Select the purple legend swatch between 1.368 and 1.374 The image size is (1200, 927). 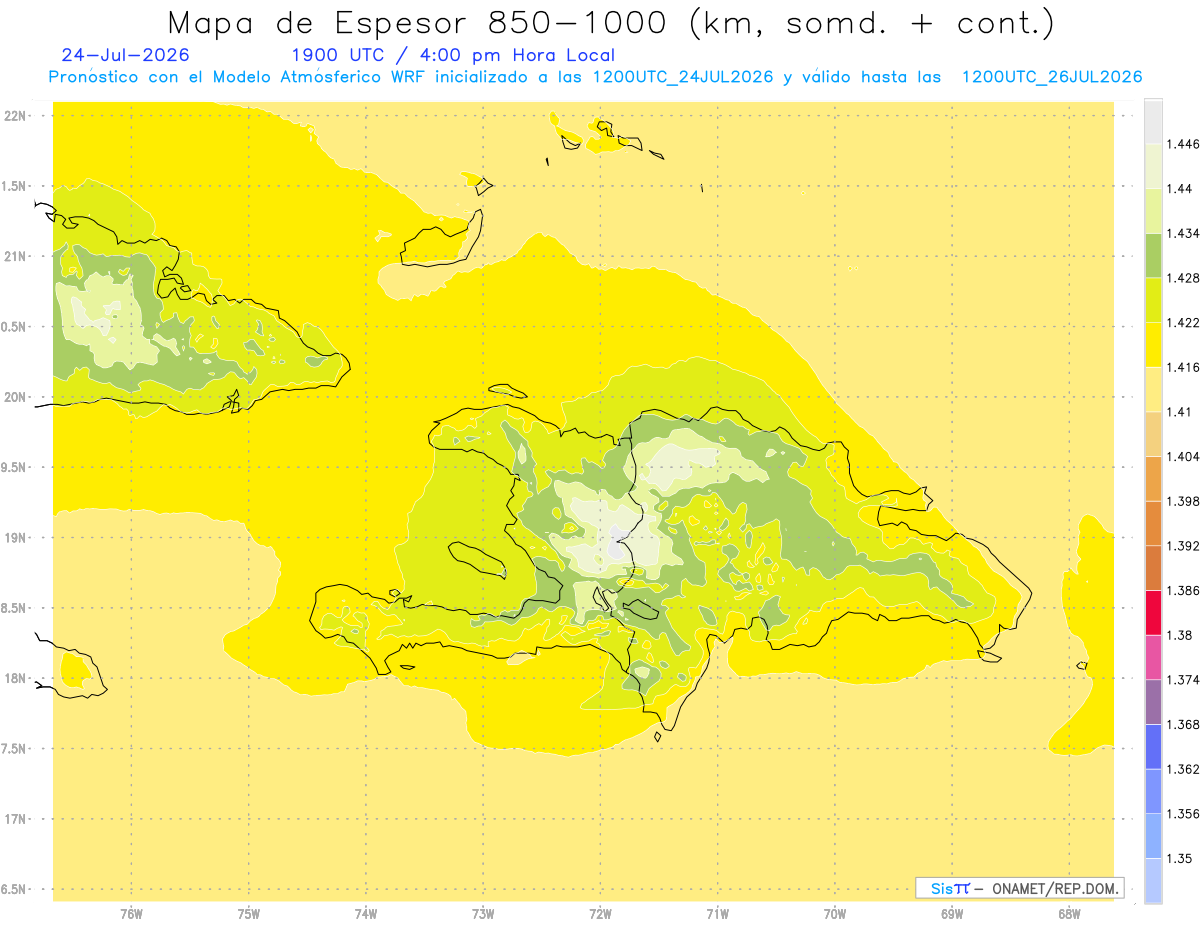pos(1153,701)
